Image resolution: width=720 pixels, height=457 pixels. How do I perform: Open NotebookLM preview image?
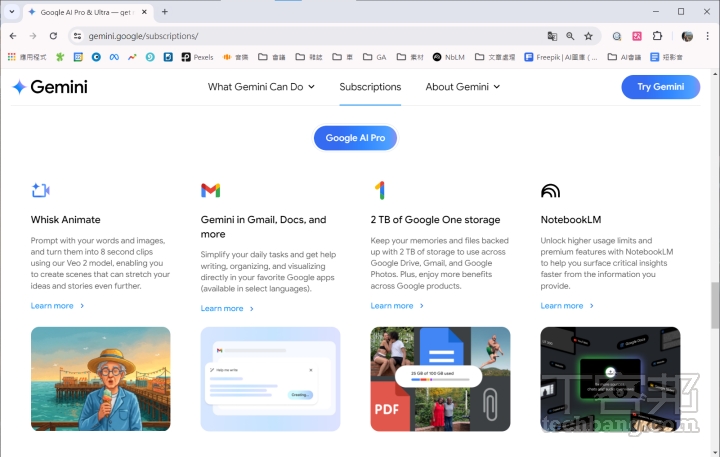[x=610, y=379]
